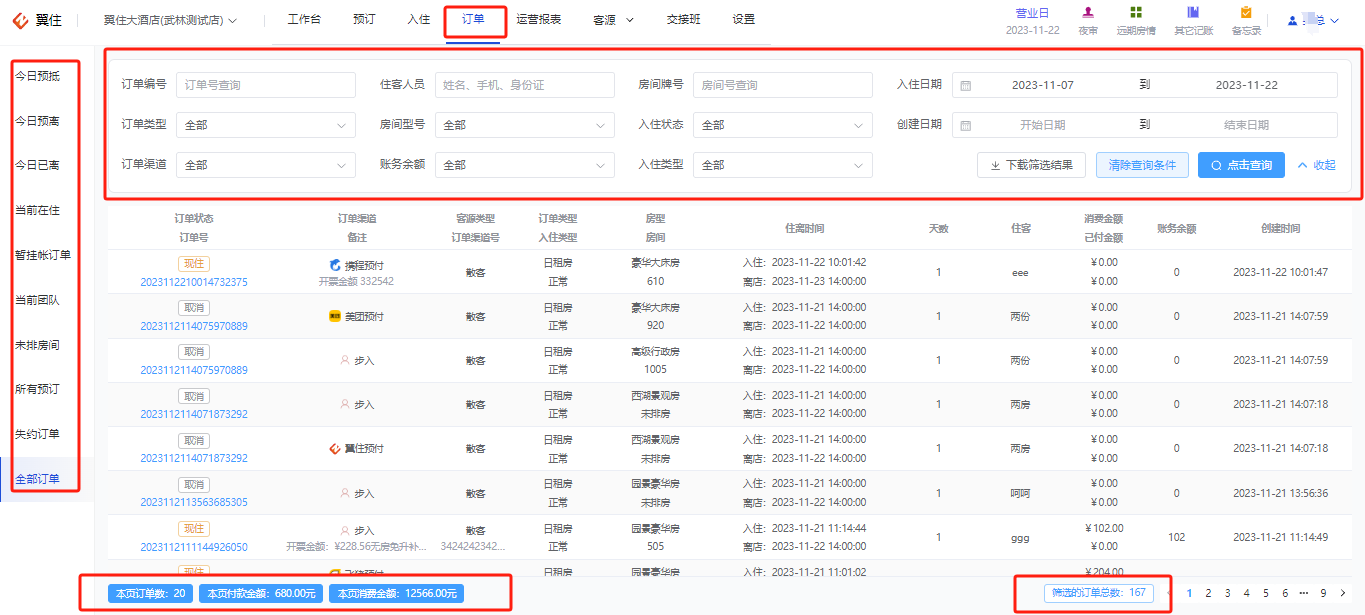The height and width of the screenshot is (615, 1365).
Task: Click the 美团预付 channel icon
Action: 335,316
